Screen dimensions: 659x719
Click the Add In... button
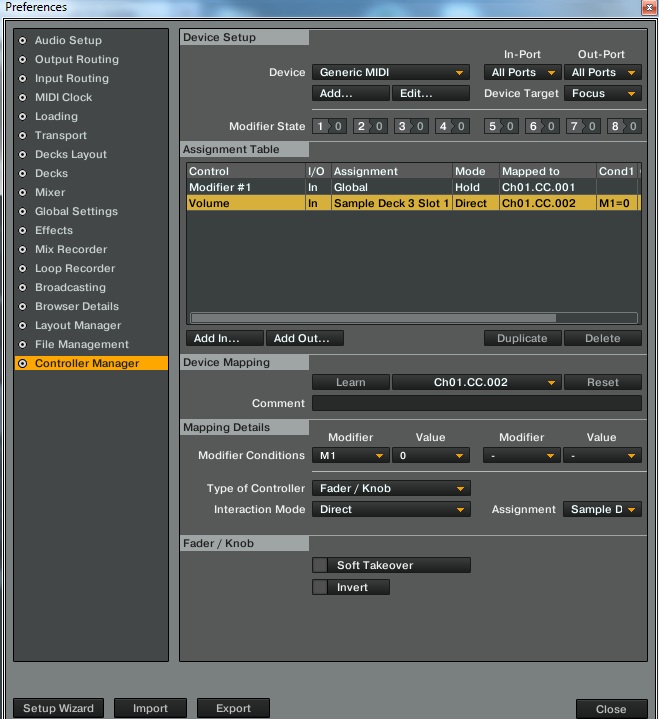225,338
